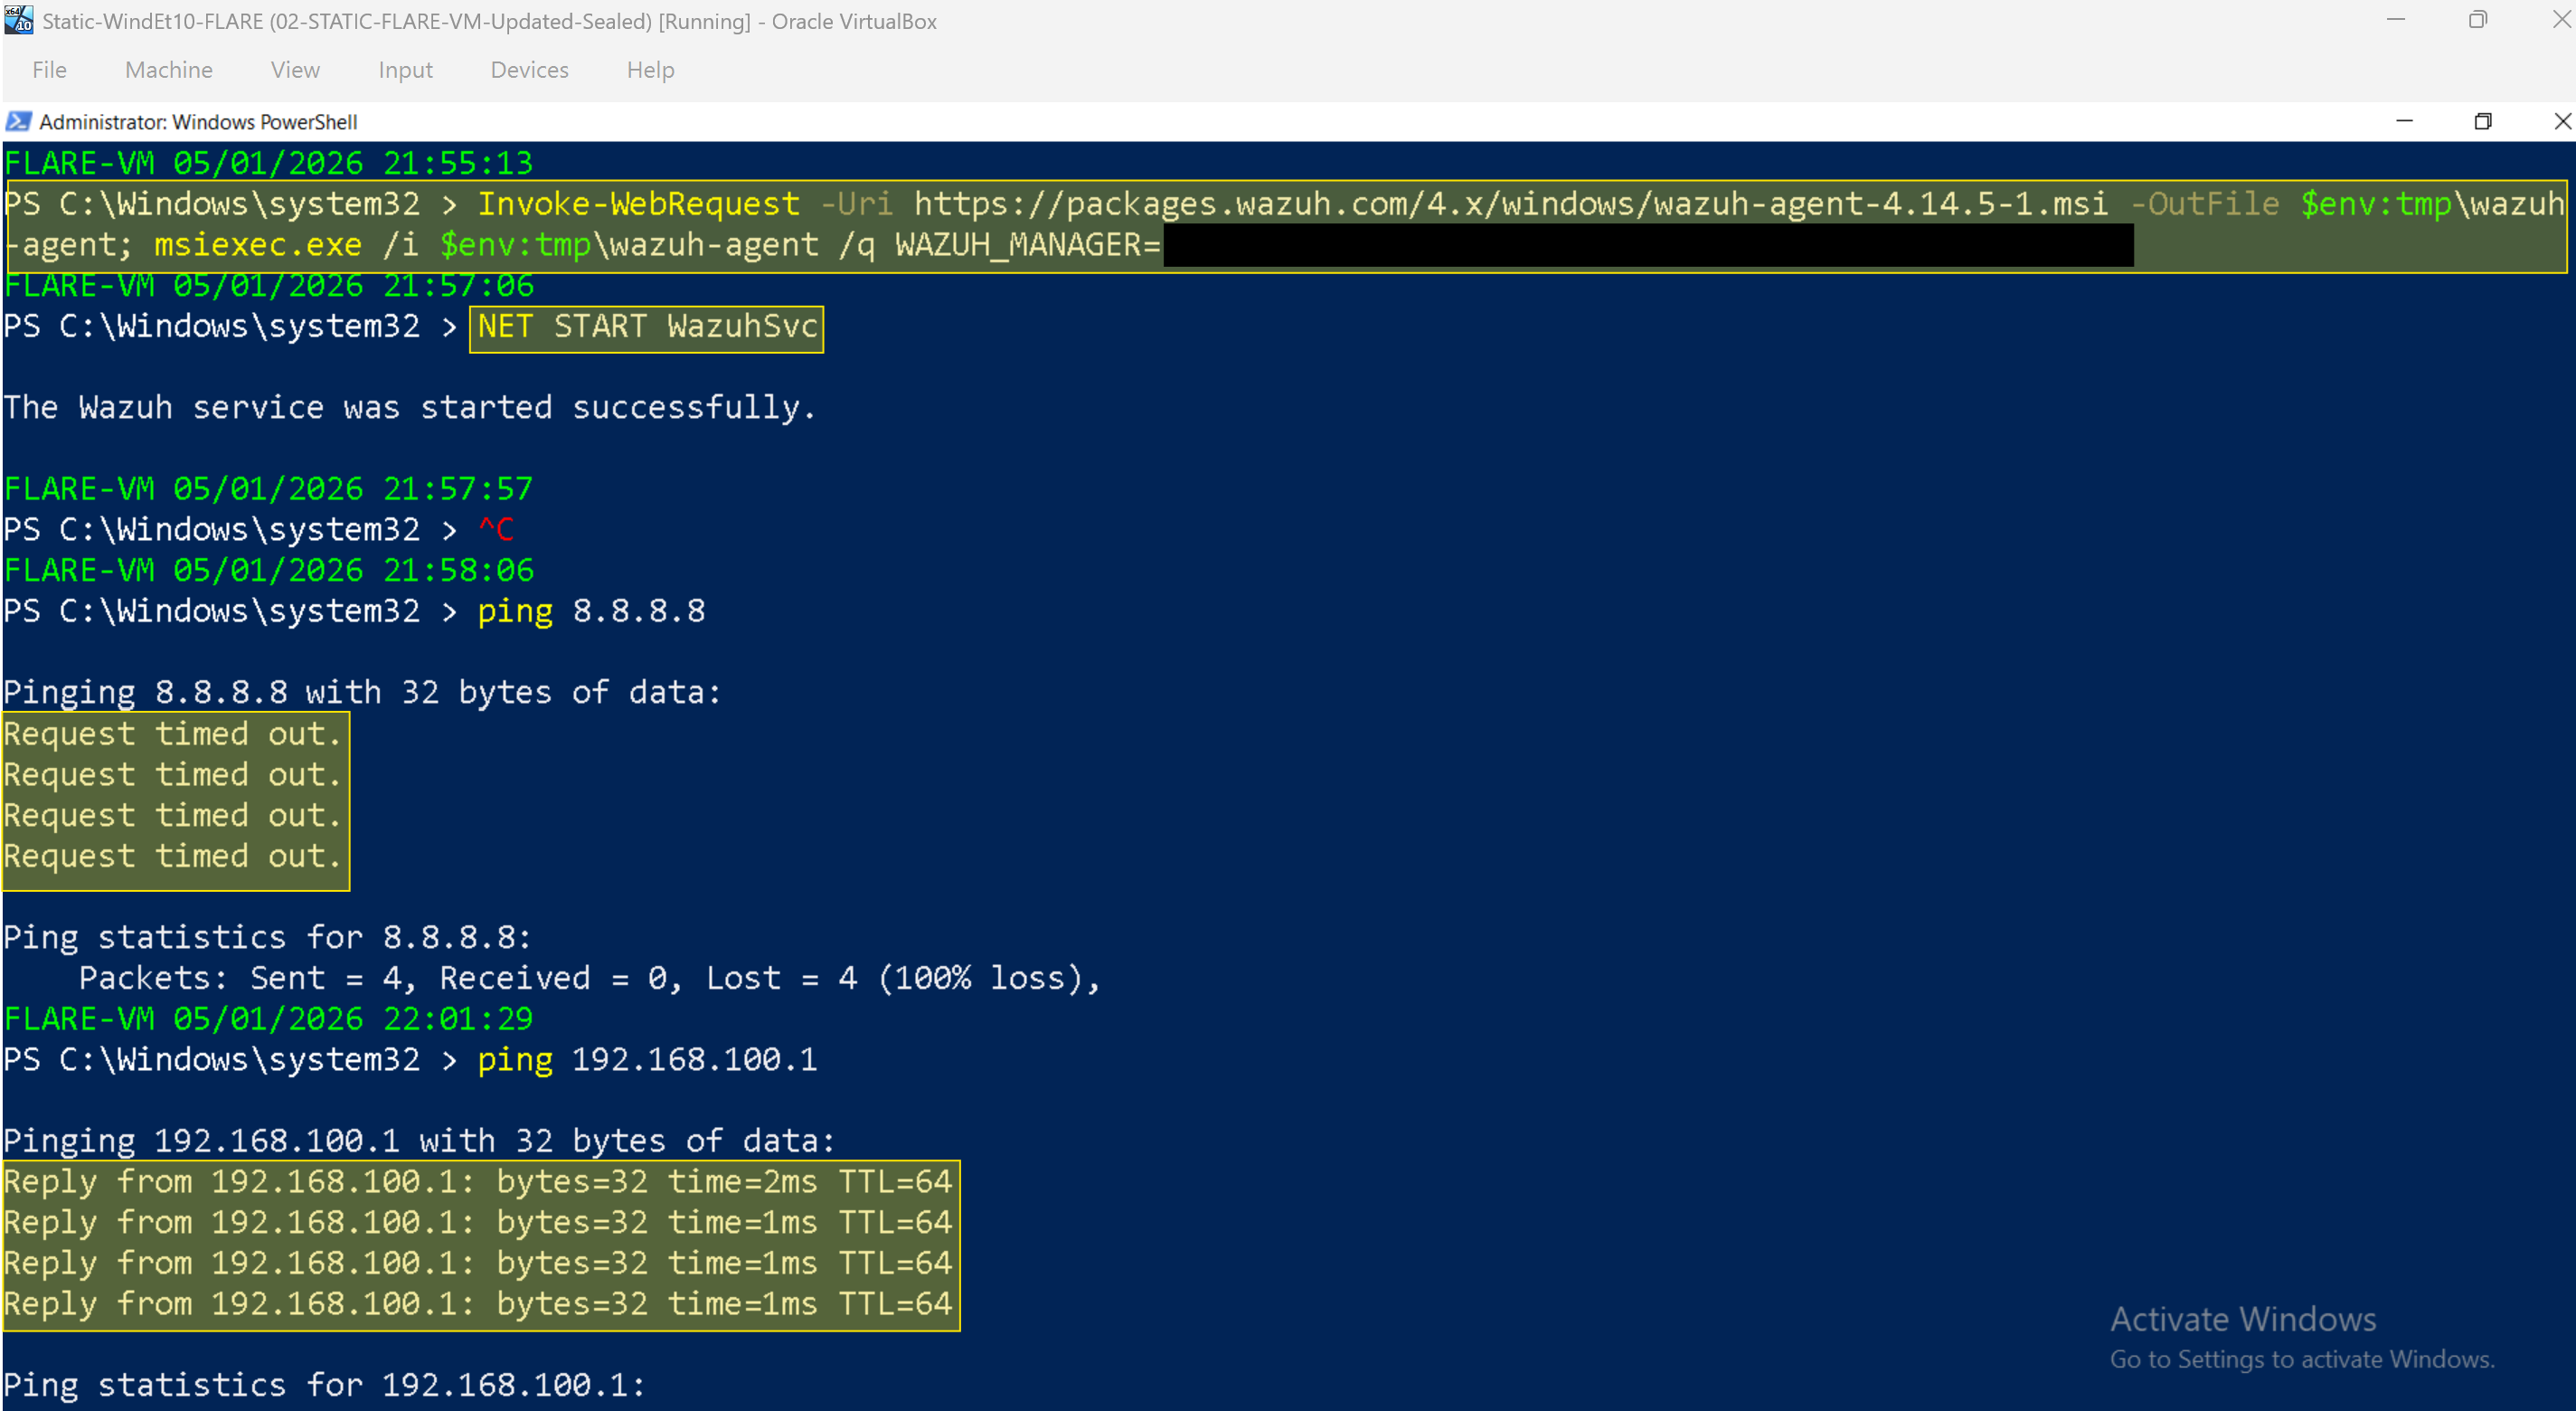
Task: Open the Help menu
Action: point(650,70)
